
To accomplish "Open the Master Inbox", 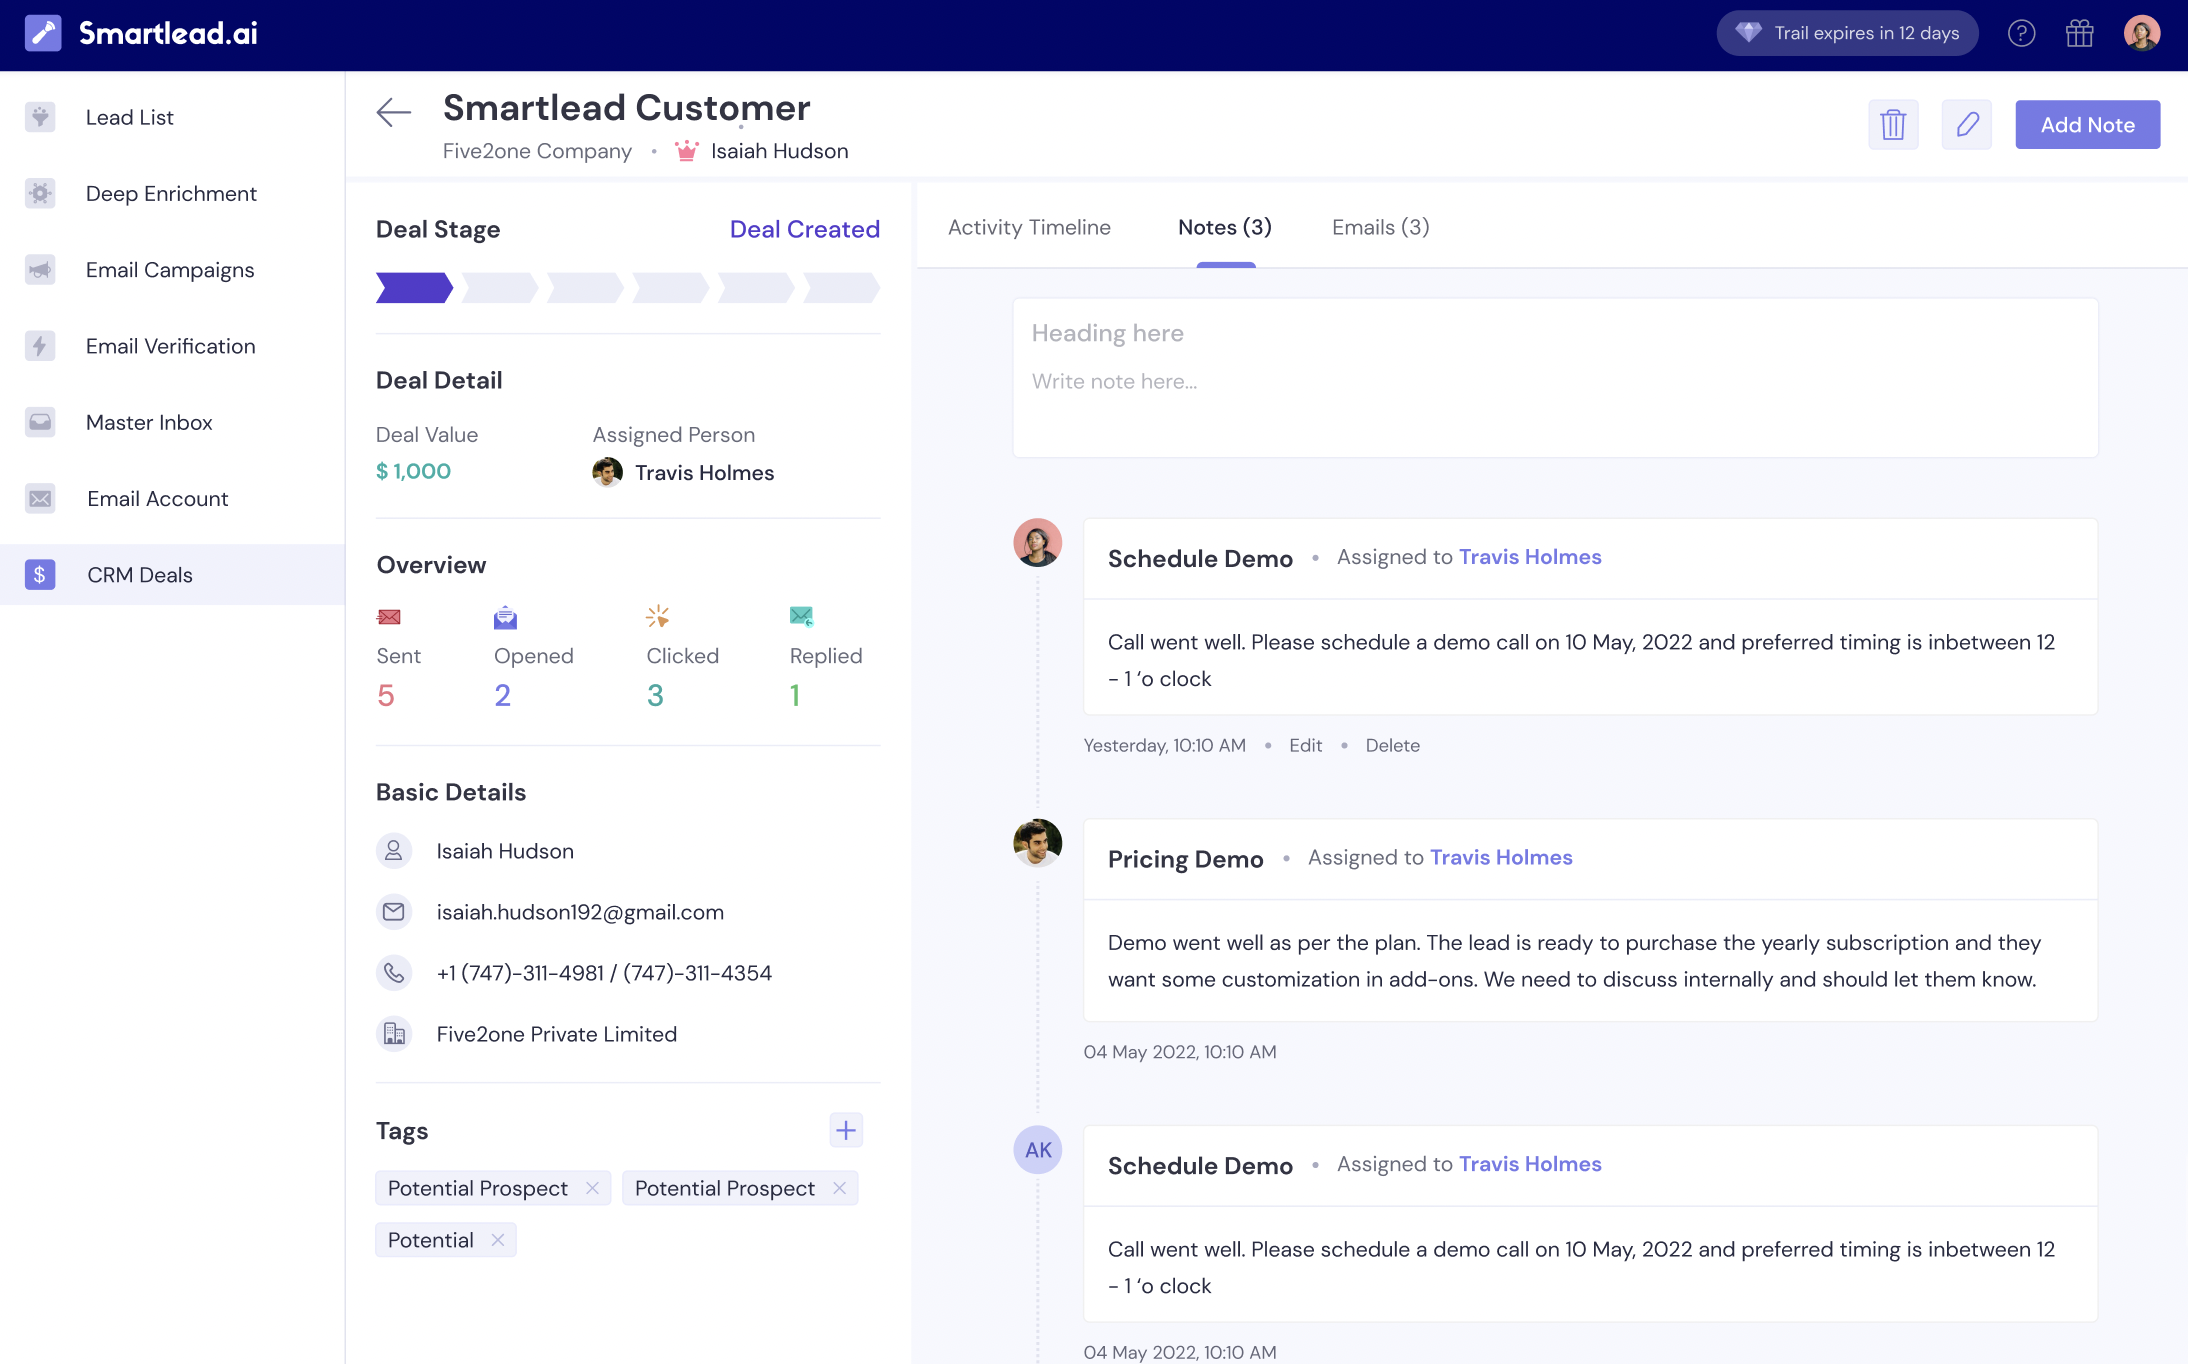I will [148, 422].
